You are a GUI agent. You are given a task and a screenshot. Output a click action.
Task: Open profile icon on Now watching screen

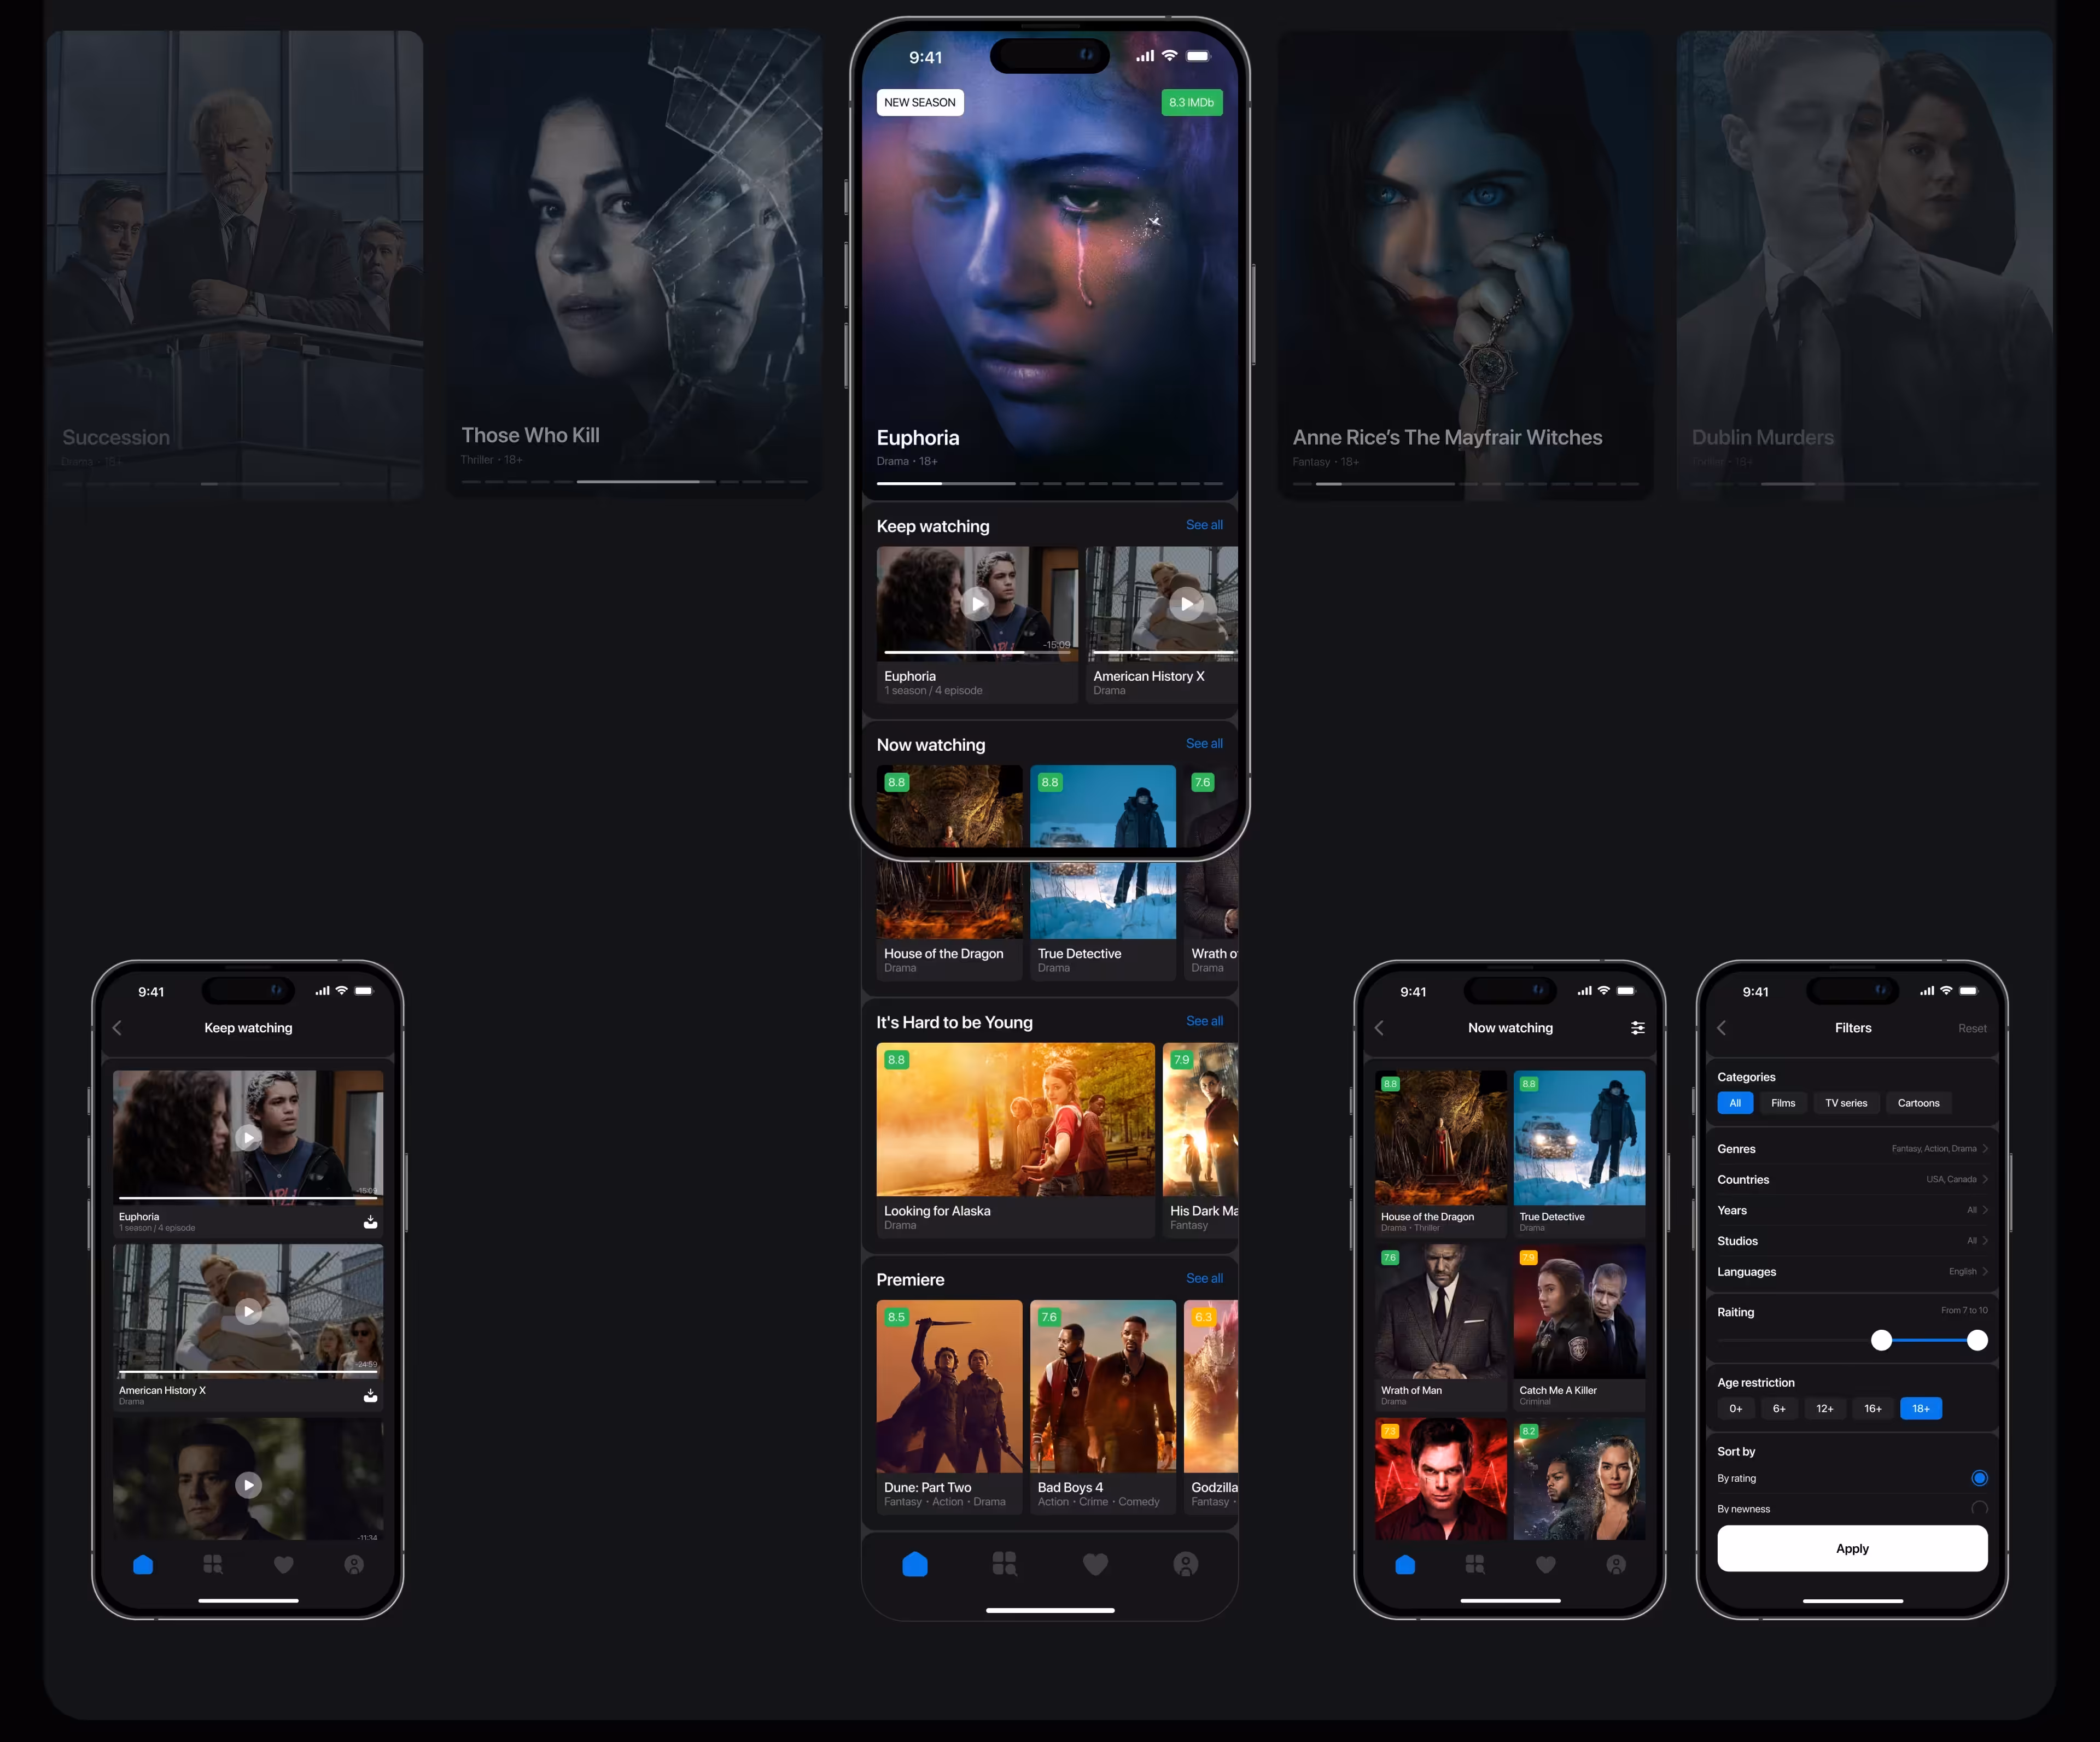pos(1616,1564)
